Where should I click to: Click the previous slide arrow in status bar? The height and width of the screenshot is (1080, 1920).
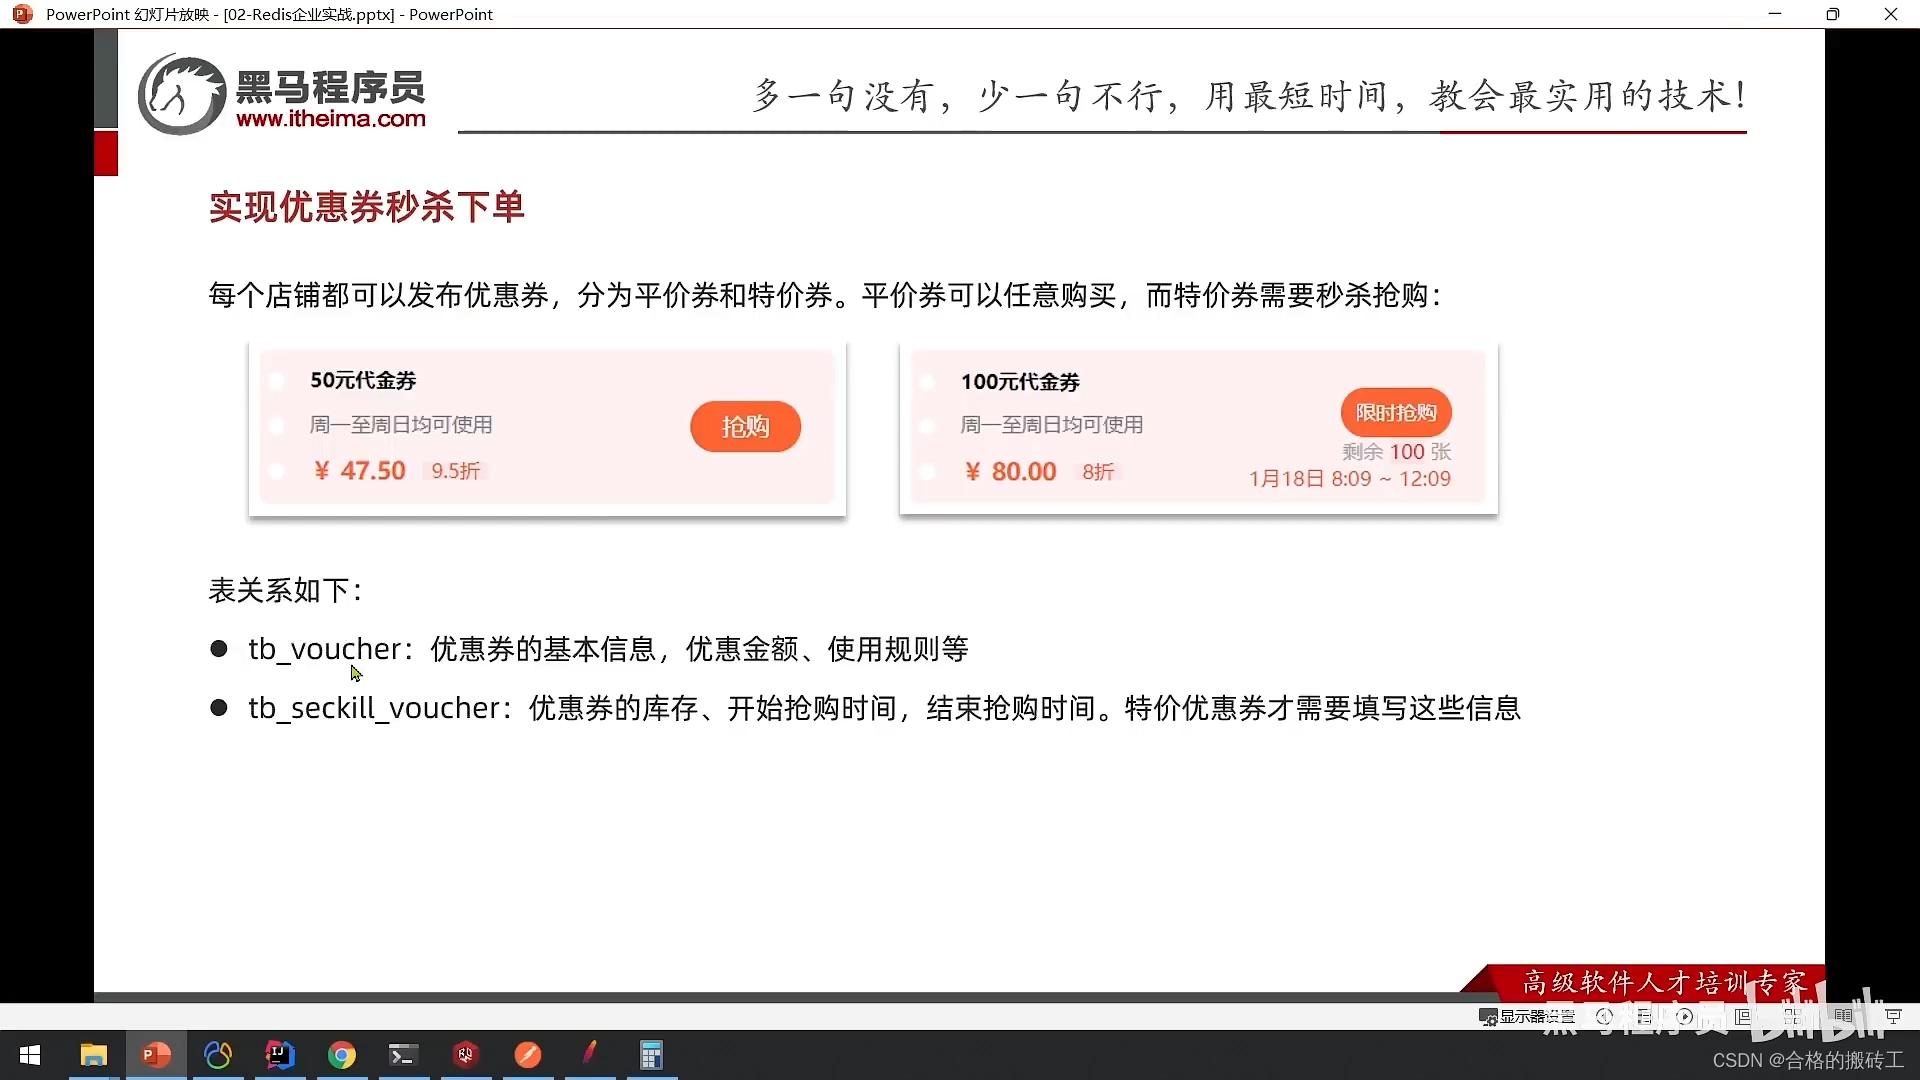point(1605,1016)
